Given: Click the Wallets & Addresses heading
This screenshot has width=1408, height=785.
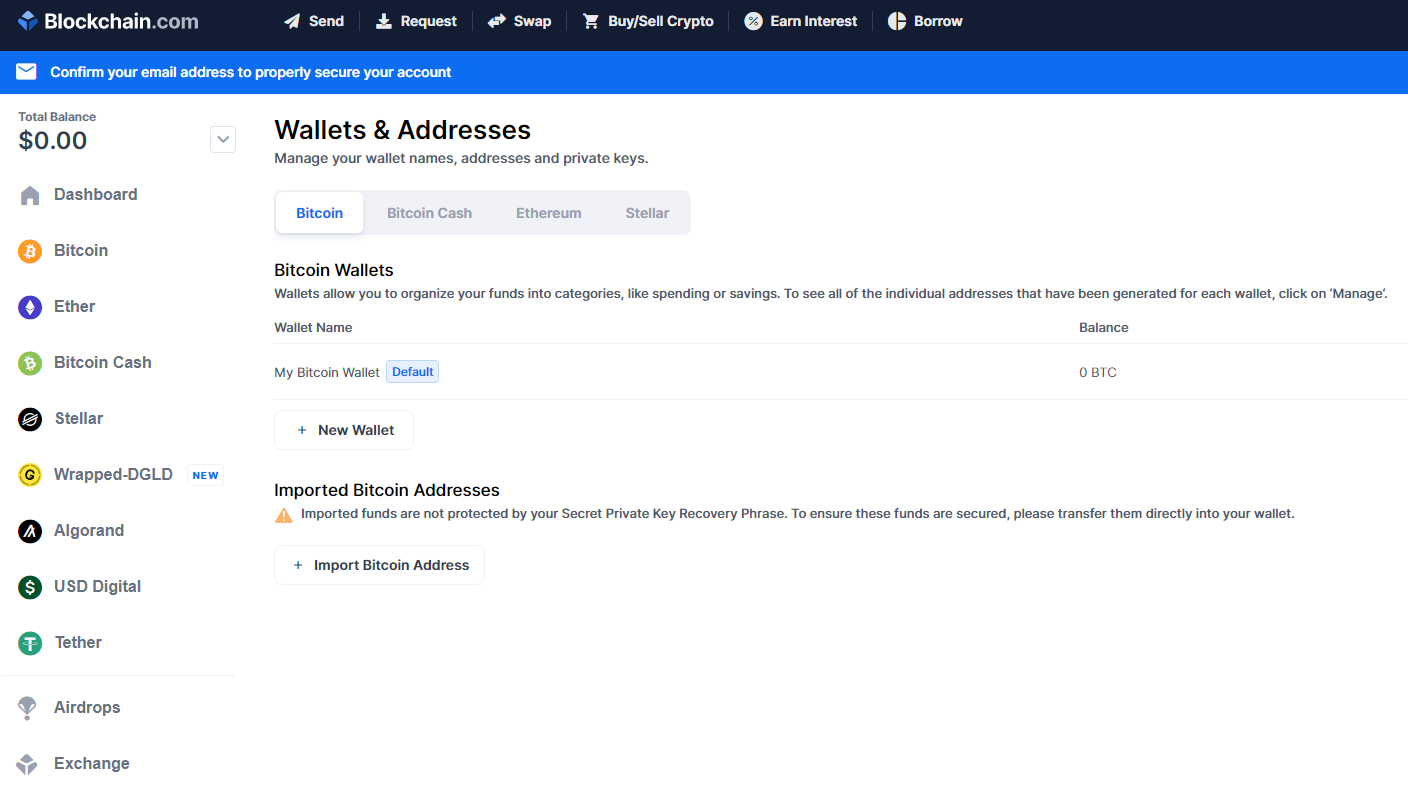Looking at the screenshot, I should pyautogui.click(x=403, y=131).
